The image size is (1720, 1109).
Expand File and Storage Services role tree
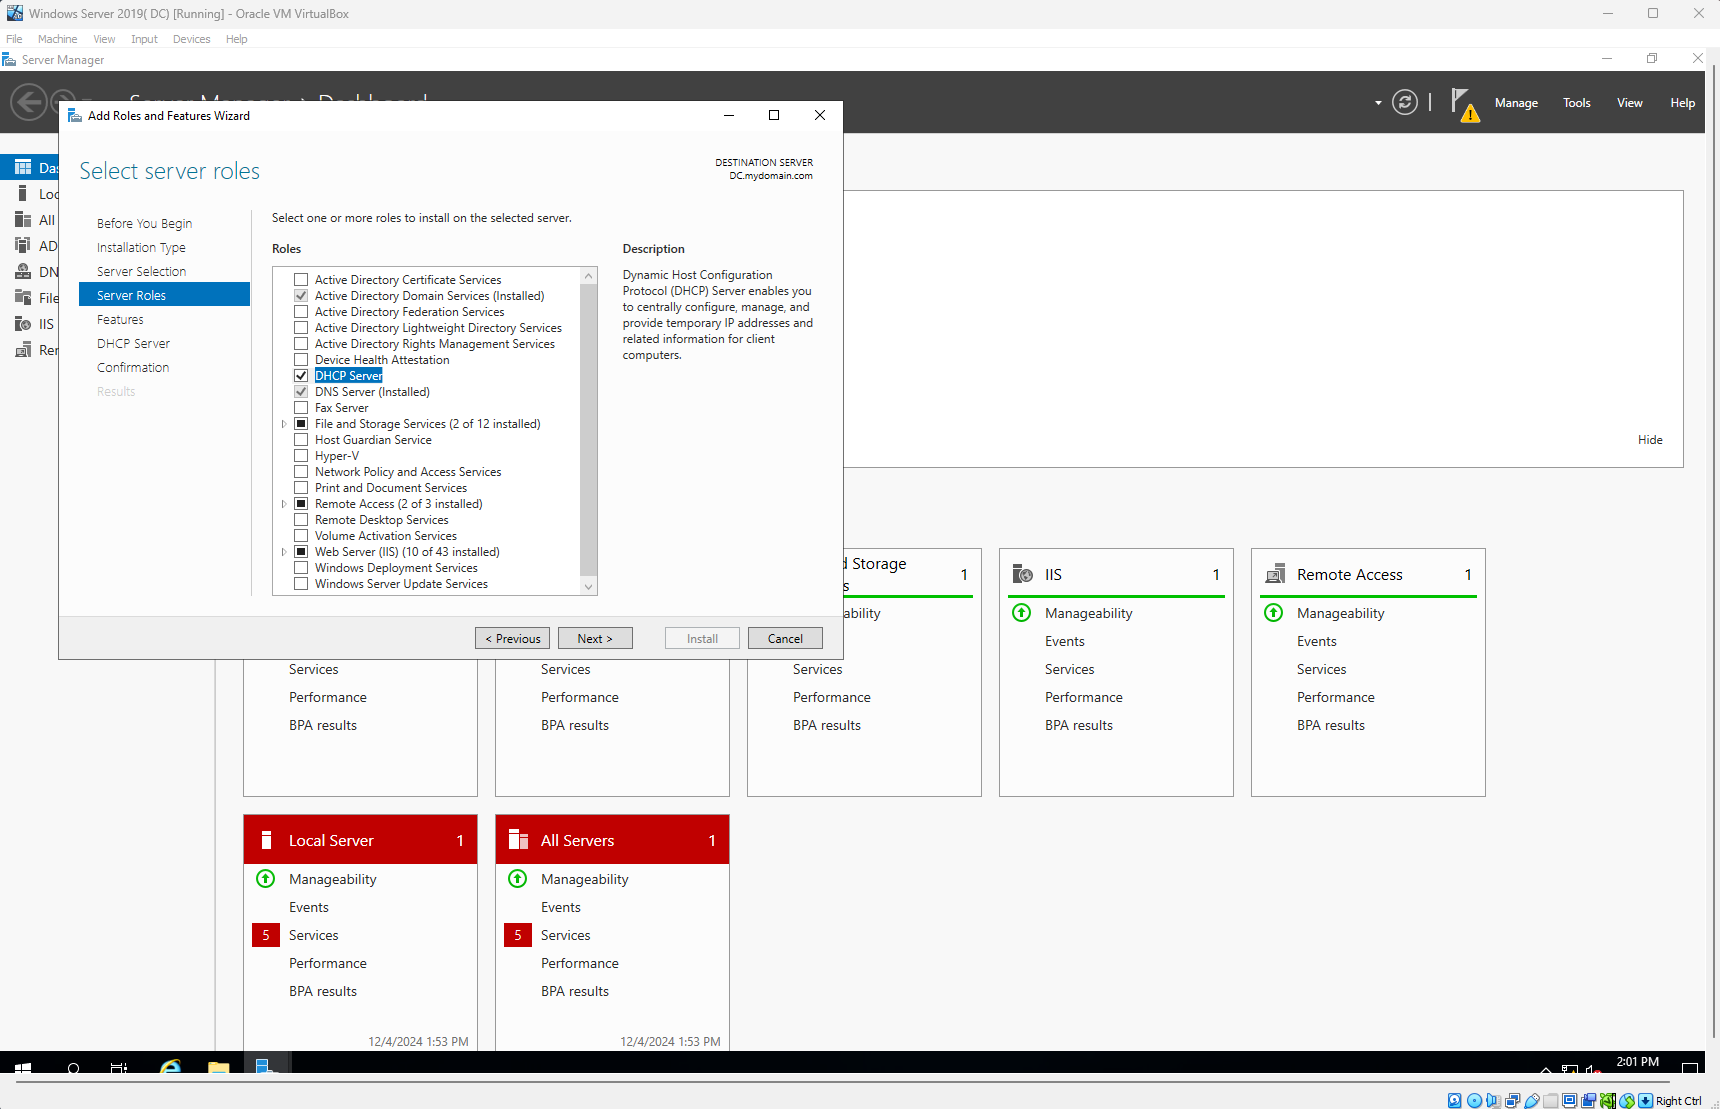(284, 424)
